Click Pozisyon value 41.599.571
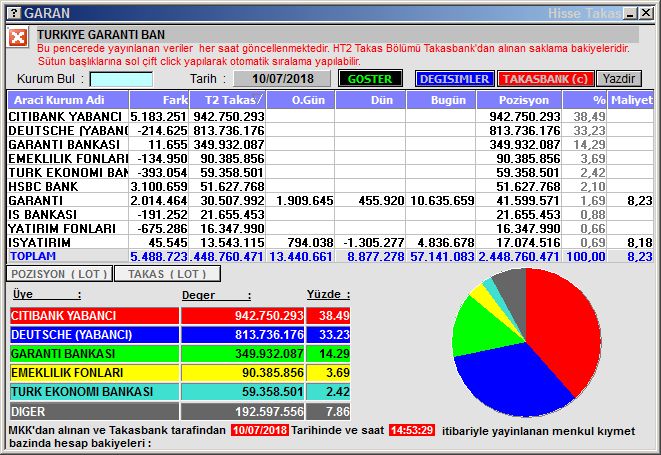The height and width of the screenshot is (455, 661). click(x=528, y=200)
